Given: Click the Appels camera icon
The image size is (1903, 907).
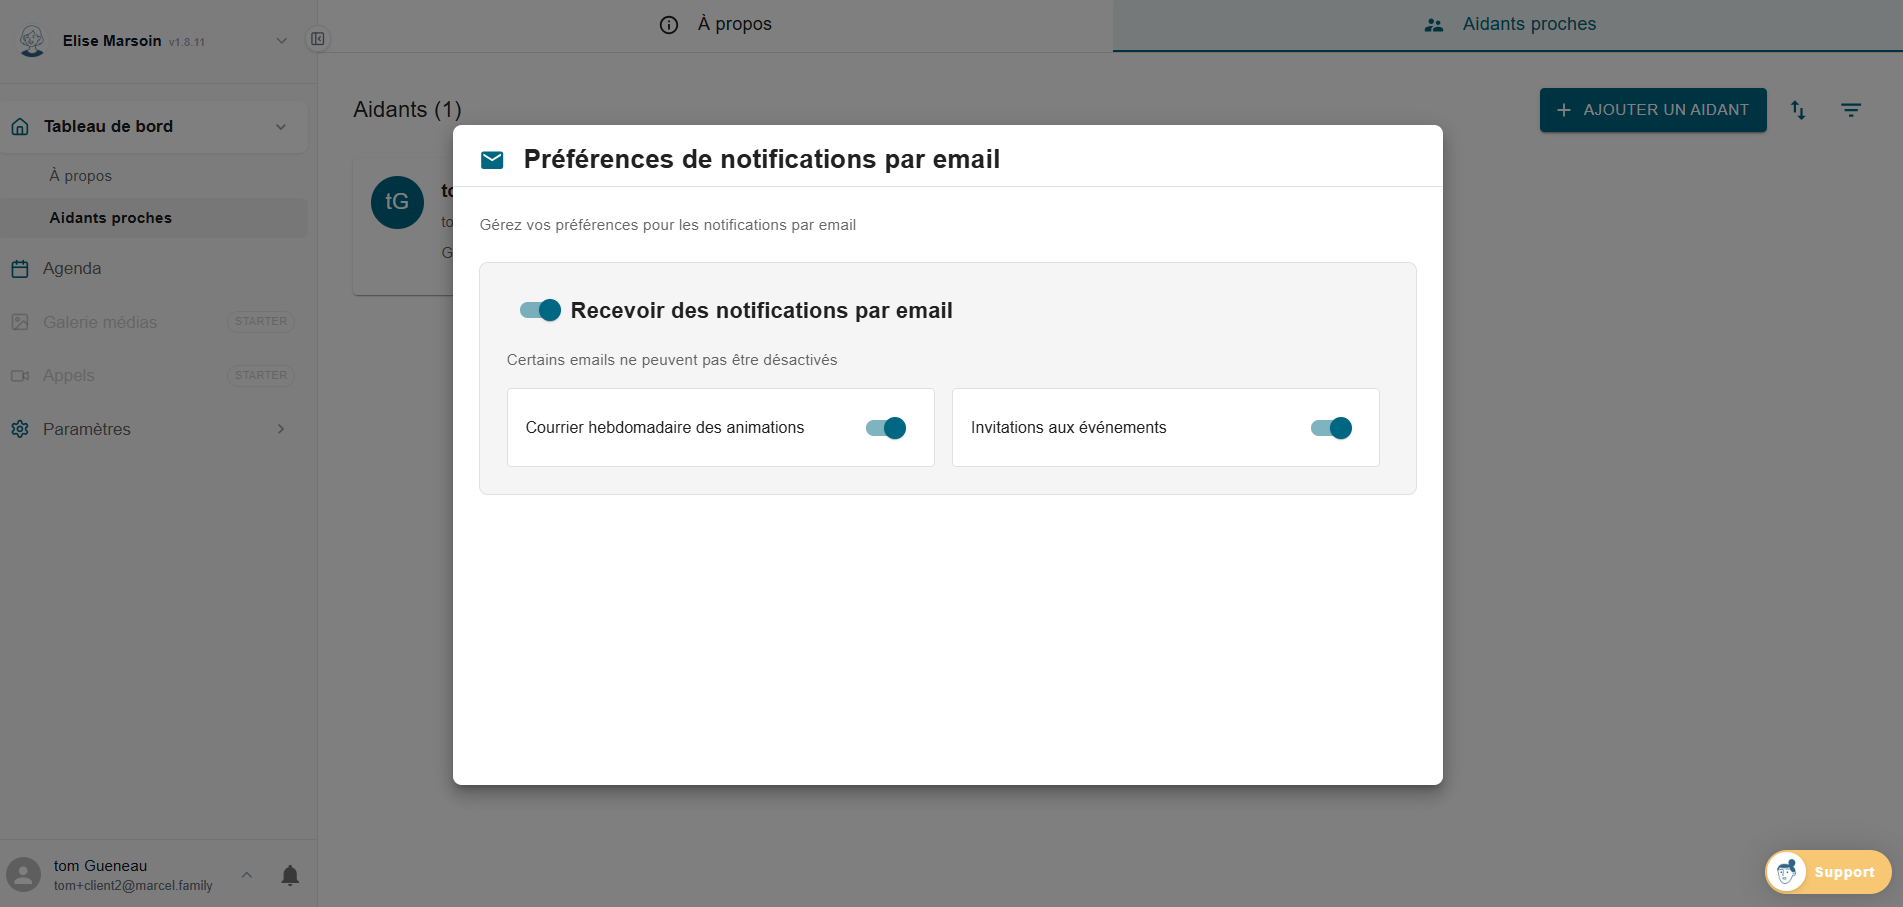Looking at the screenshot, I should [x=20, y=375].
